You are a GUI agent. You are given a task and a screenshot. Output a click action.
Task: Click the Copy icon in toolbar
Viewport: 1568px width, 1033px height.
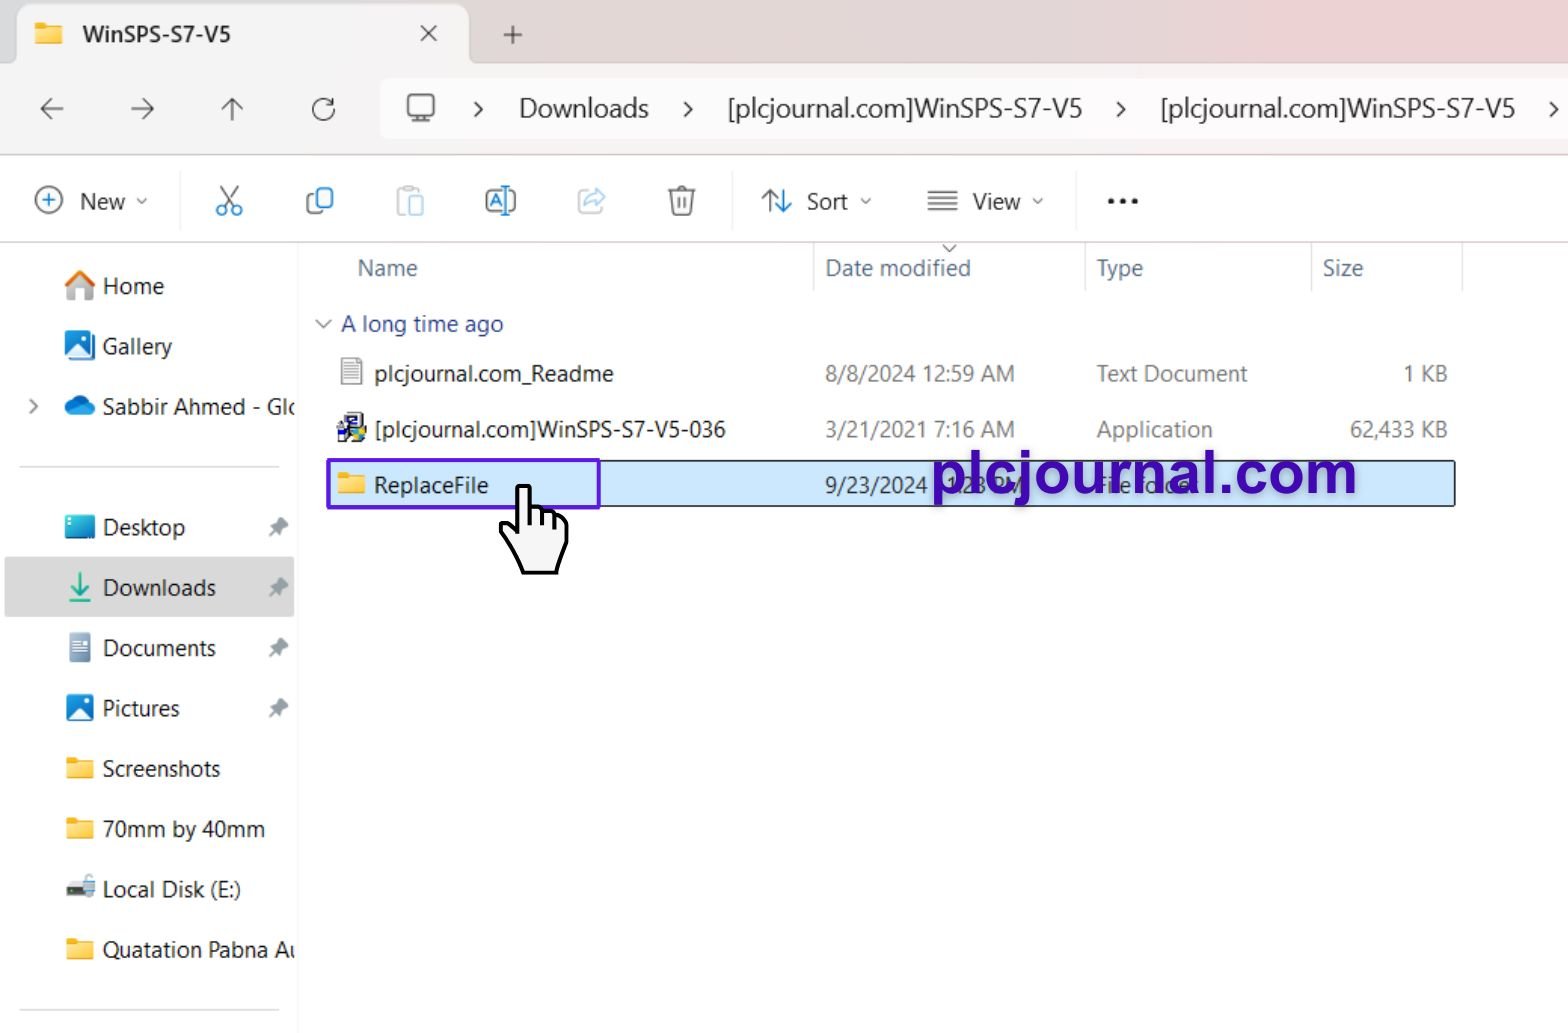(319, 201)
